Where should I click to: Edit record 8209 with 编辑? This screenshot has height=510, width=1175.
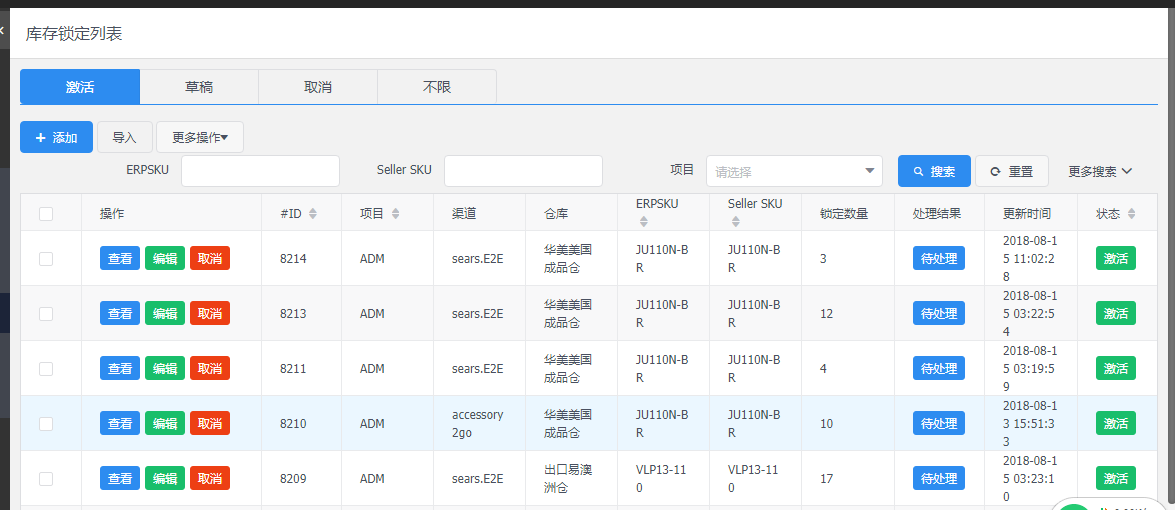click(165, 479)
